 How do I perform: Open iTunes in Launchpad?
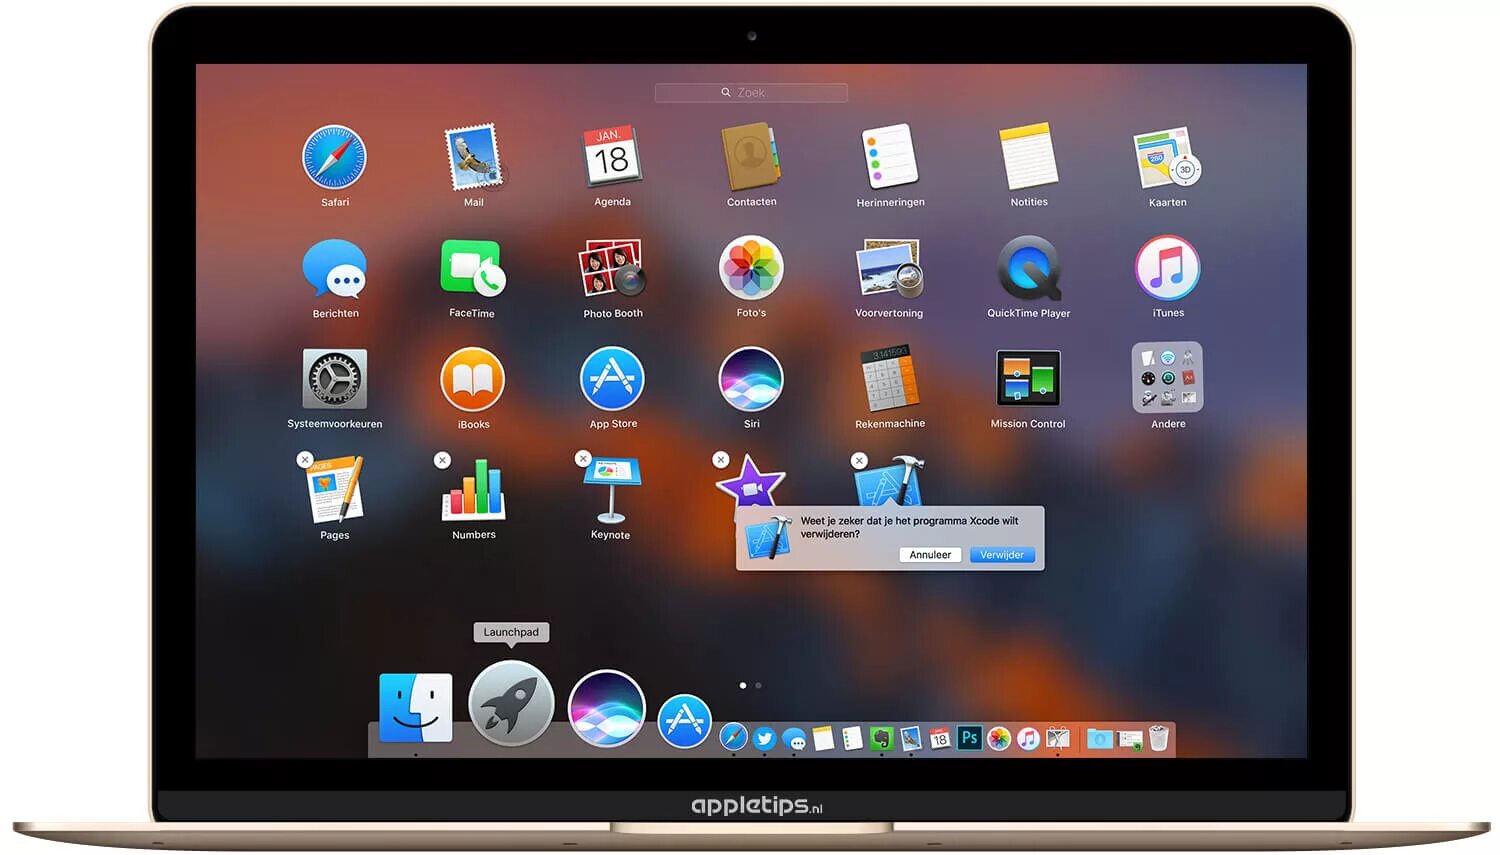pyautogui.click(x=1167, y=268)
